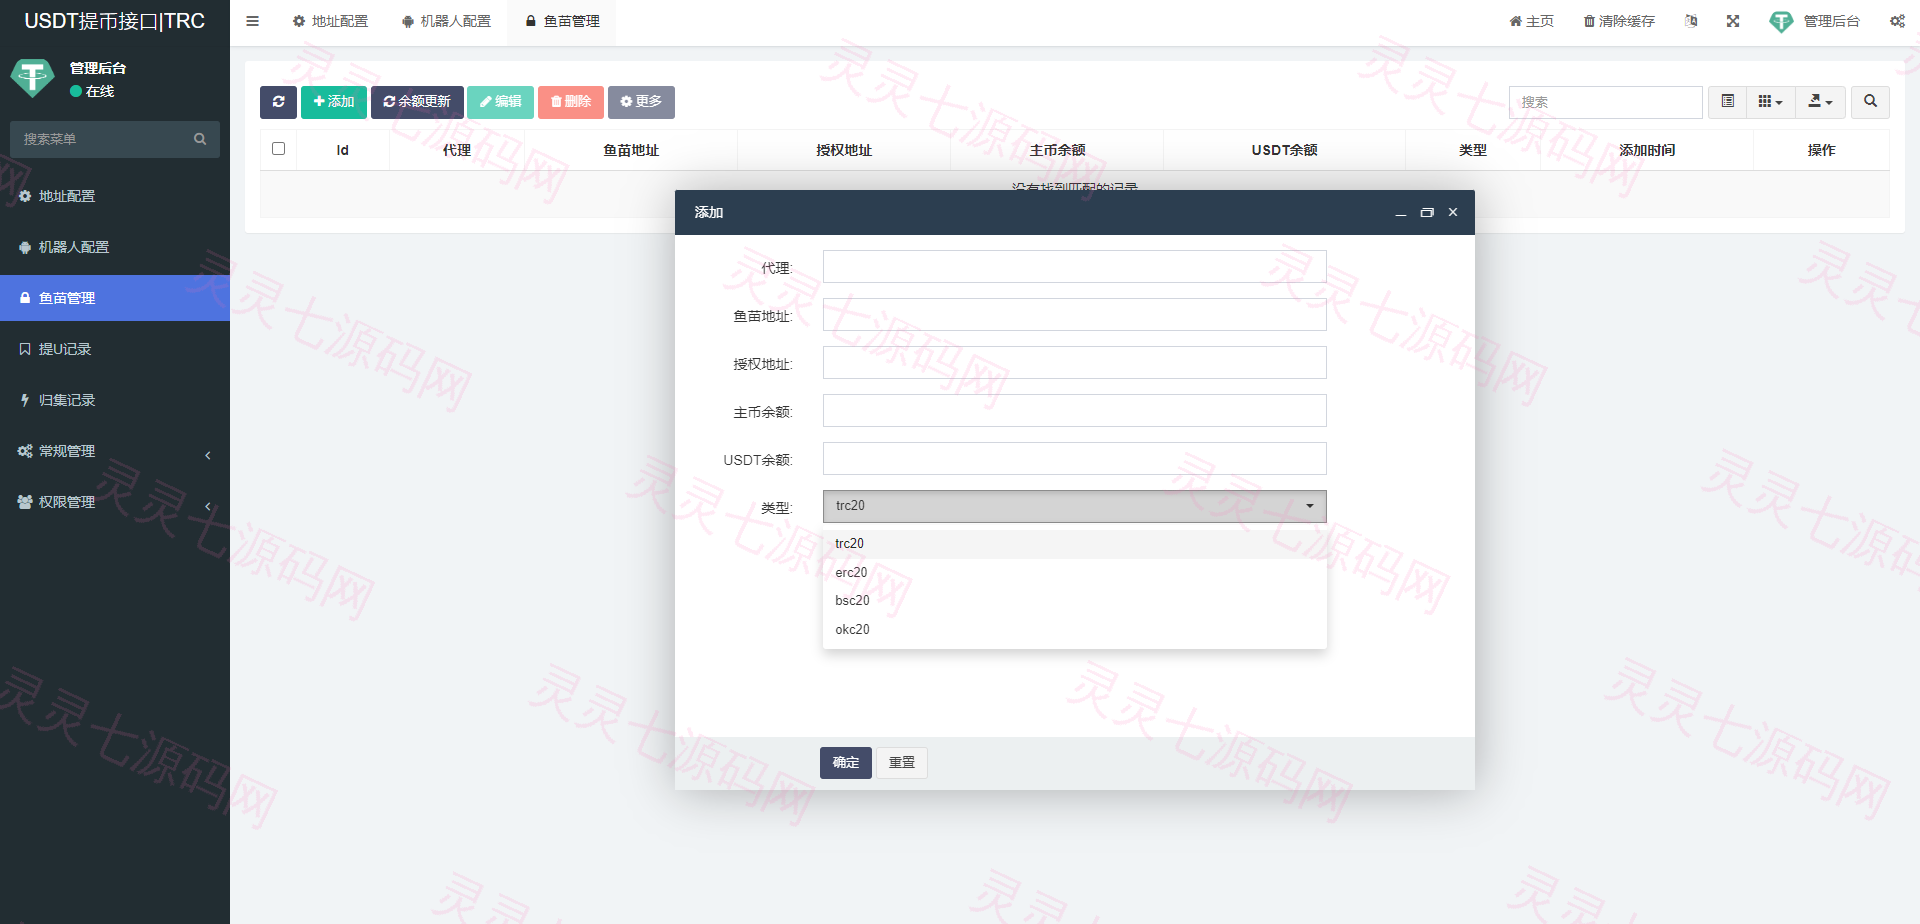This screenshot has width=1920, height=924.
Task: Choose erc20 from the type list
Action: (1075, 572)
